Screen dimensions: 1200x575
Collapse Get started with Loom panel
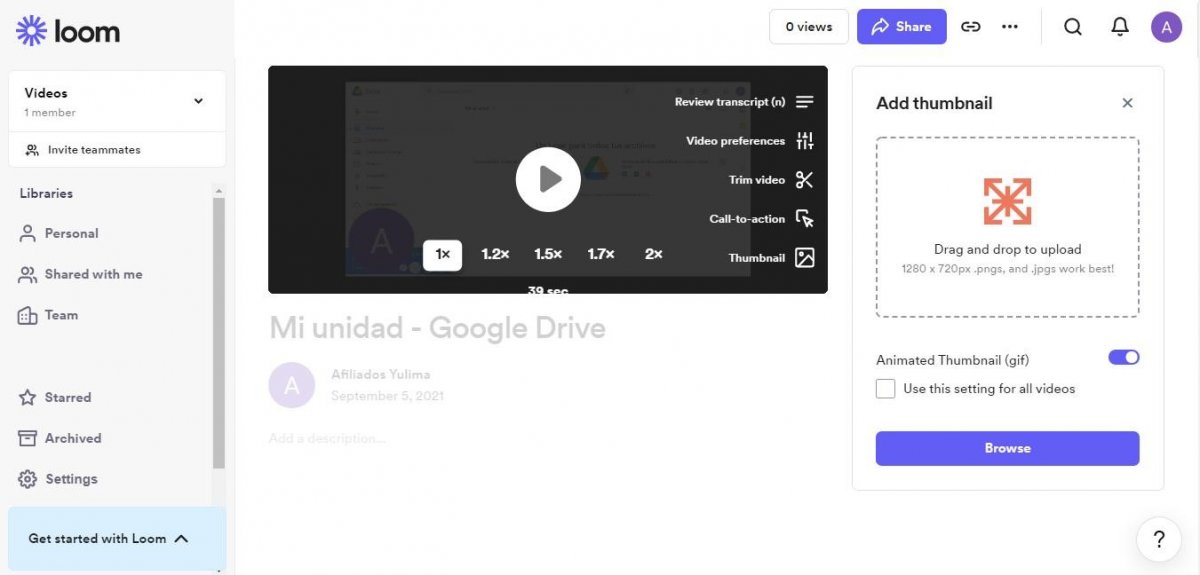point(181,538)
